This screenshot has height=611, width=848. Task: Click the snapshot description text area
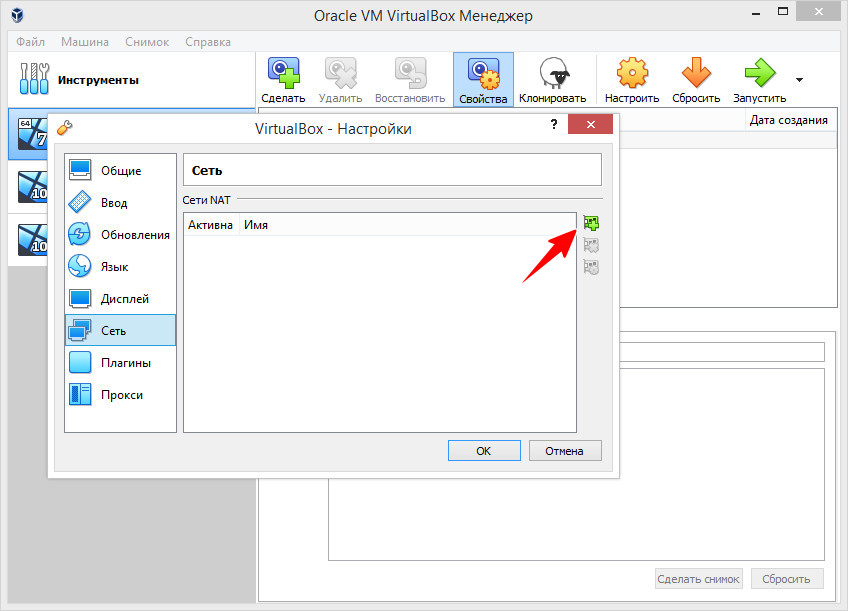(x=721, y=464)
